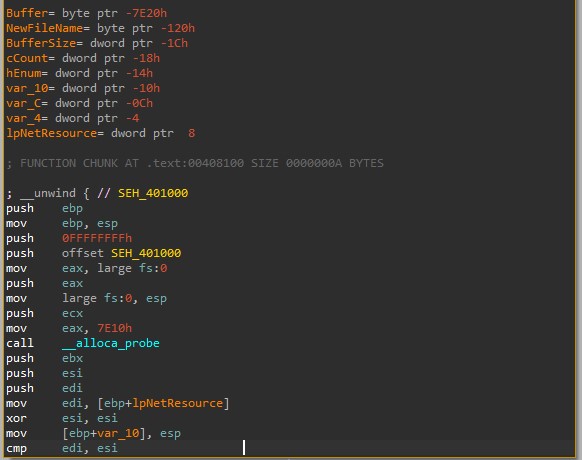Select SEH_401000 in the unwind comment
582x460 pixels.
[153, 193]
